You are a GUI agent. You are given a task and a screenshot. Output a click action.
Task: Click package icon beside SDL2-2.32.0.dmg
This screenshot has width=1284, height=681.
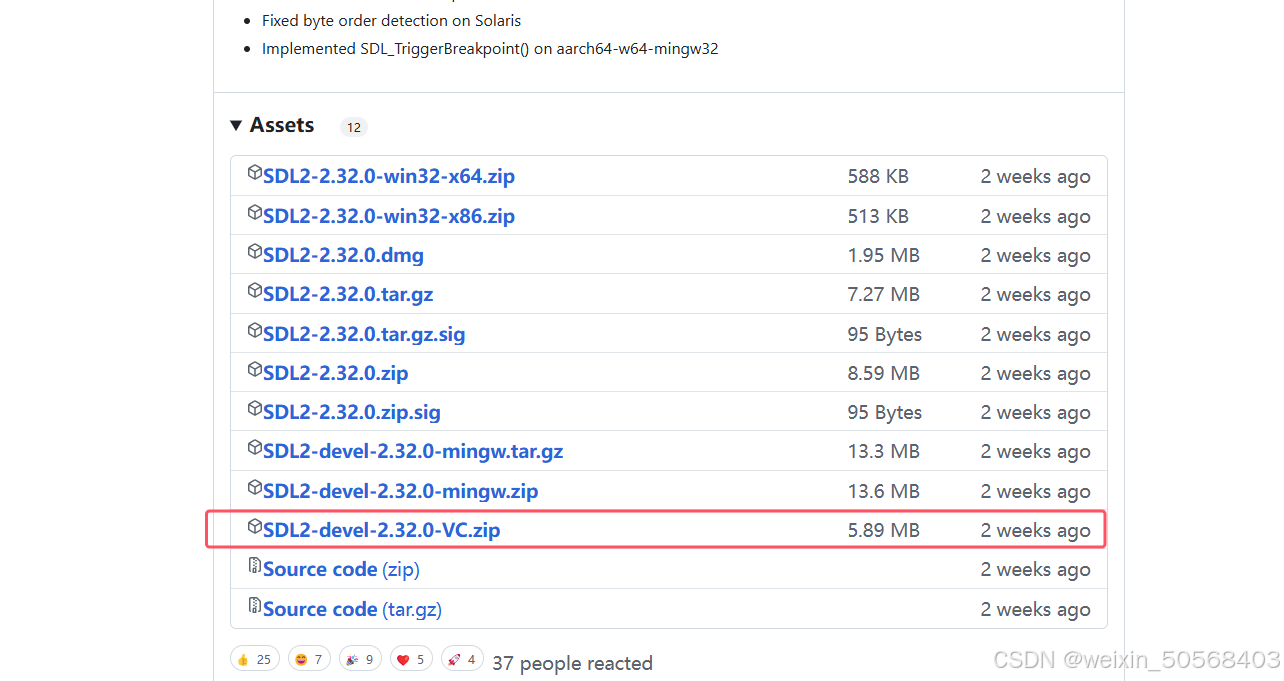coord(254,251)
